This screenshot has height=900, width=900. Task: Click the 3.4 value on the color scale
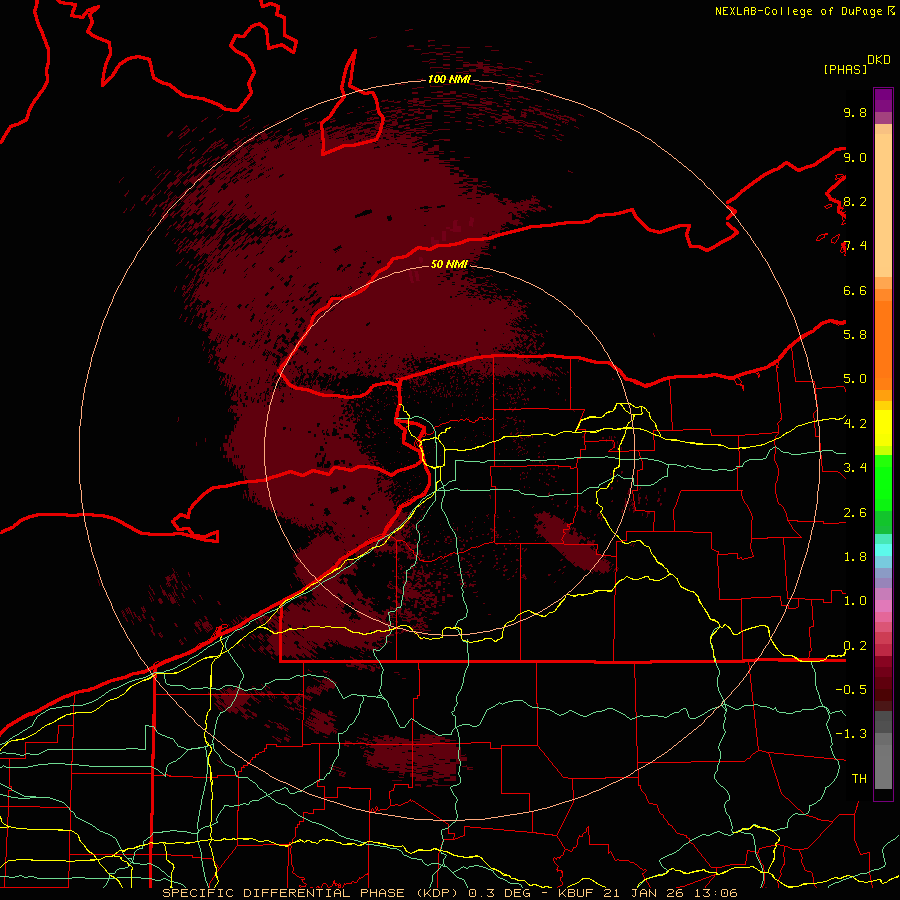pos(855,468)
